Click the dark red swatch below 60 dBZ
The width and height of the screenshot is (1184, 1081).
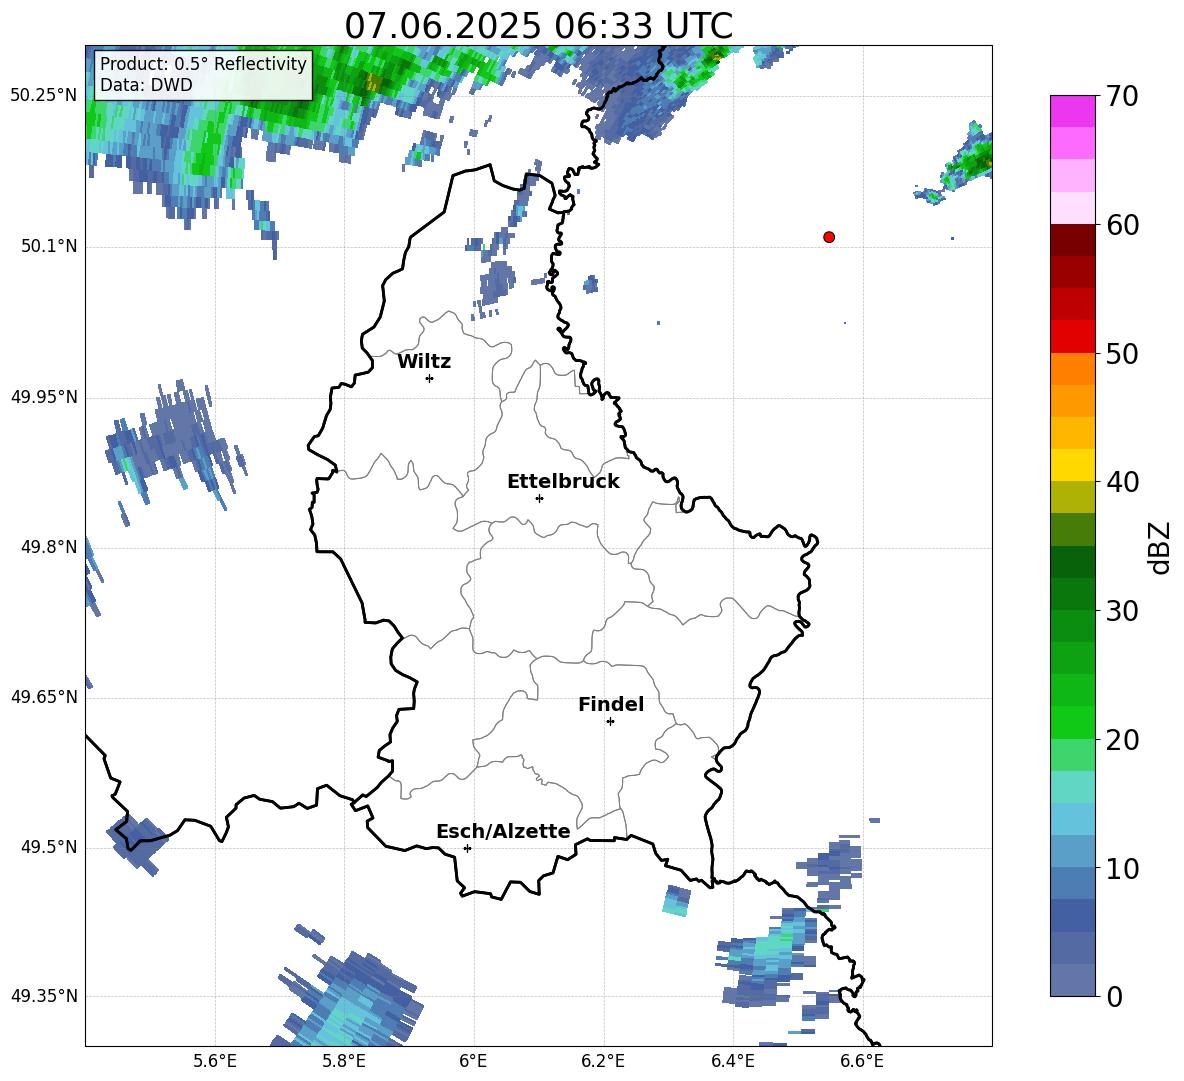point(1072,240)
